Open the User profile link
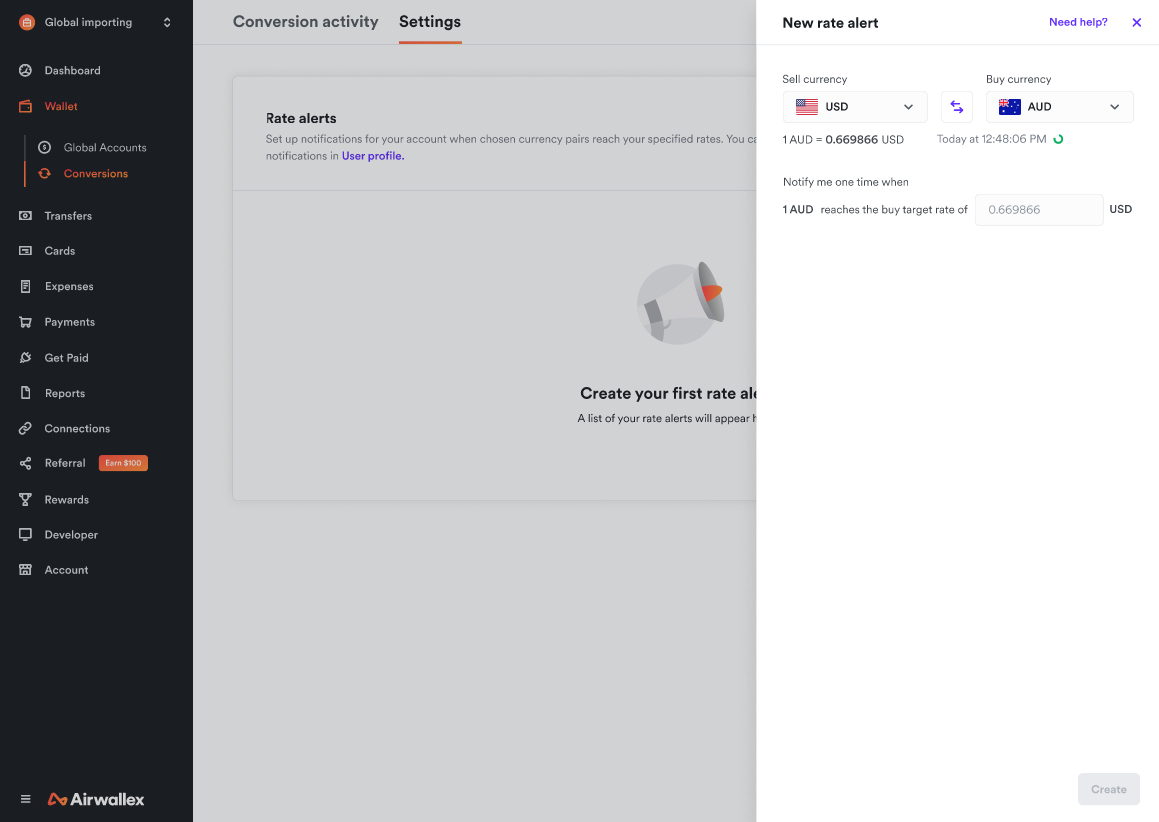The height and width of the screenshot is (822, 1159). (x=372, y=156)
